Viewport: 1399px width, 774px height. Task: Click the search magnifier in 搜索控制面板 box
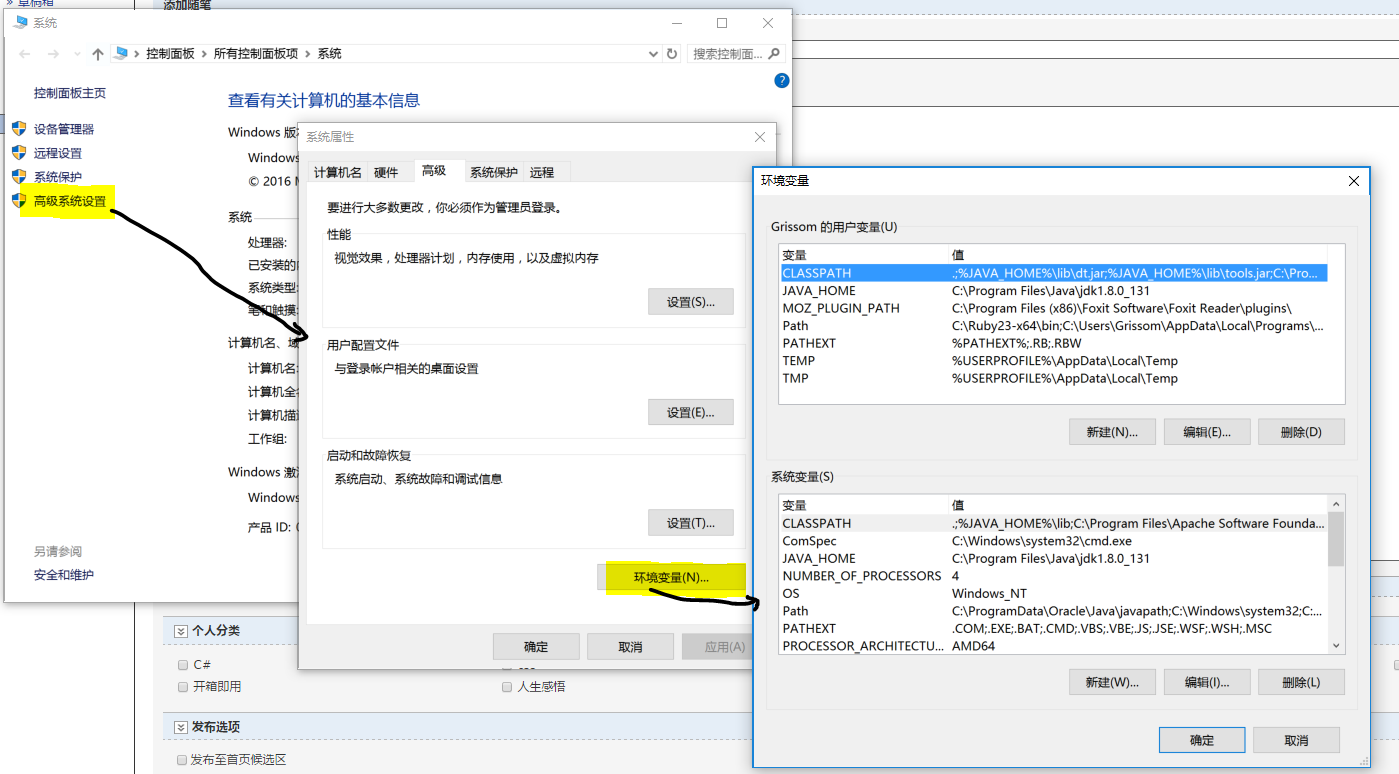(x=774, y=53)
